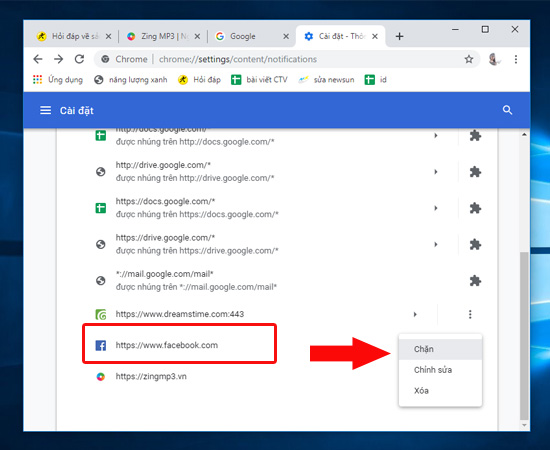
Task: Expand the https://drive.google.com row arrow
Action: tap(436, 244)
